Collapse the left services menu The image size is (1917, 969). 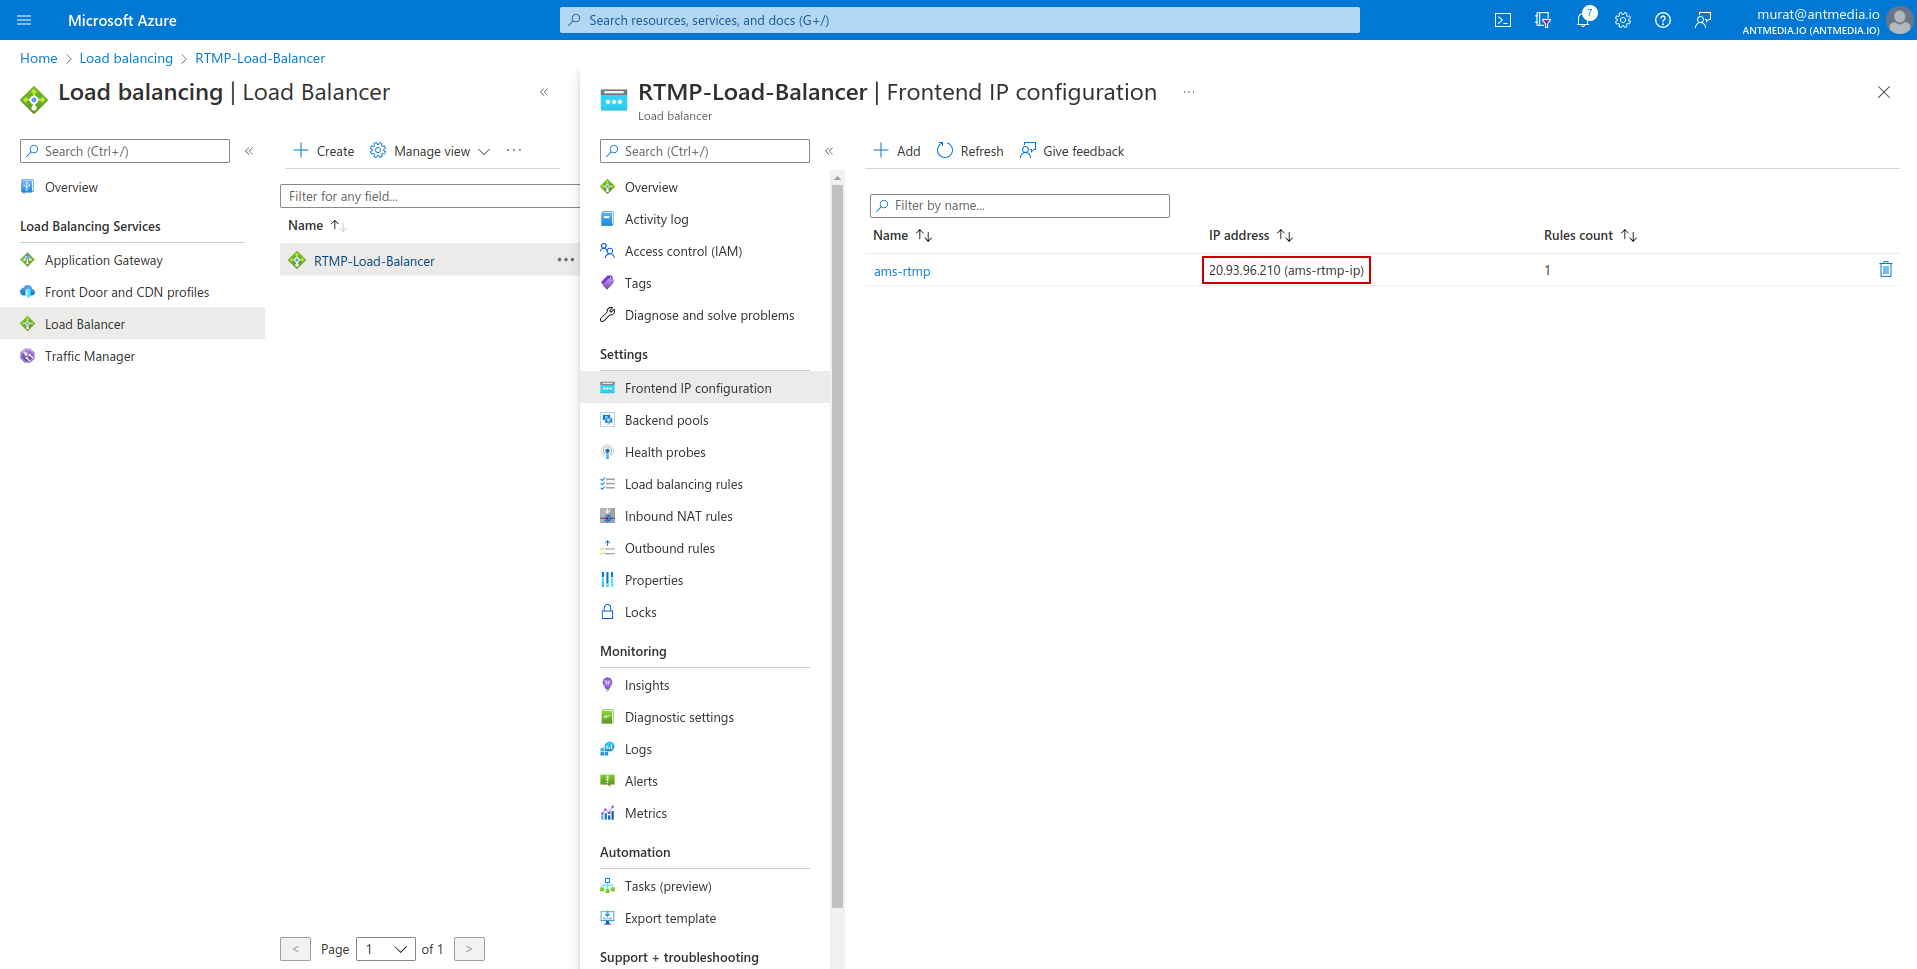click(249, 151)
